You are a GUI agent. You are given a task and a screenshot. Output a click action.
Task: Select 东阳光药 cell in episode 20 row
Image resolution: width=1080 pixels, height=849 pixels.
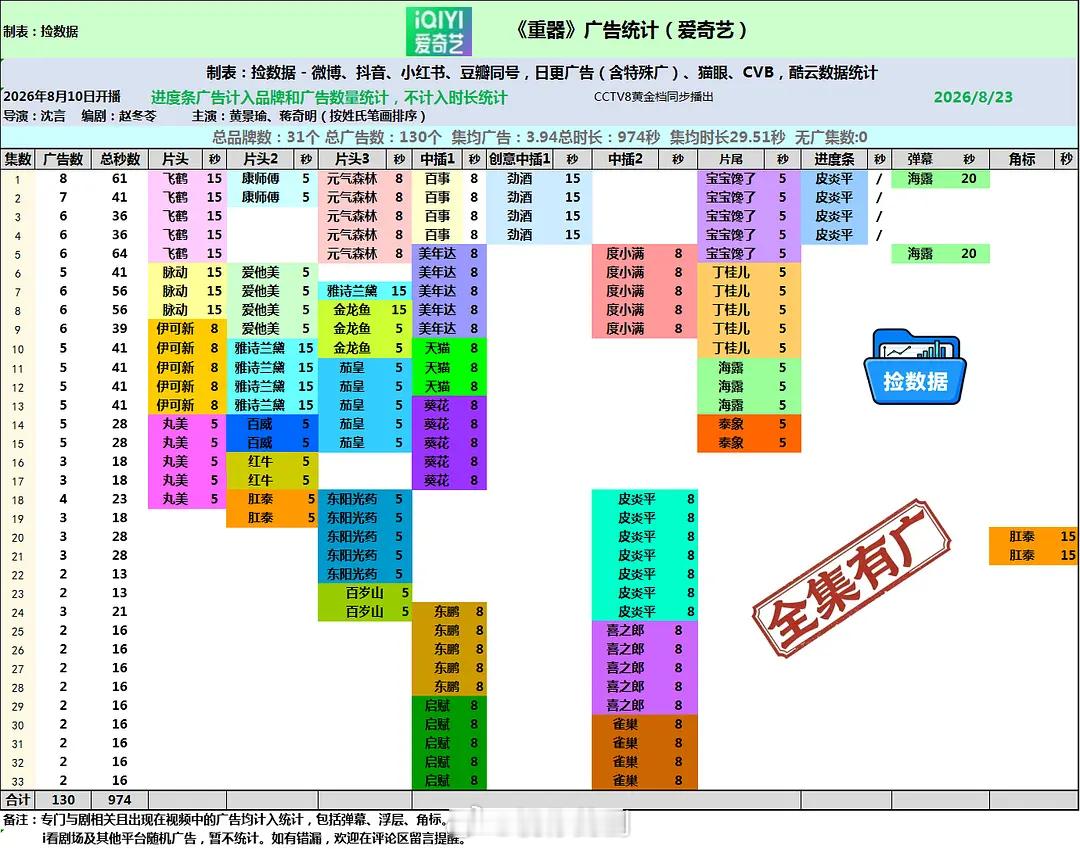pos(352,536)
